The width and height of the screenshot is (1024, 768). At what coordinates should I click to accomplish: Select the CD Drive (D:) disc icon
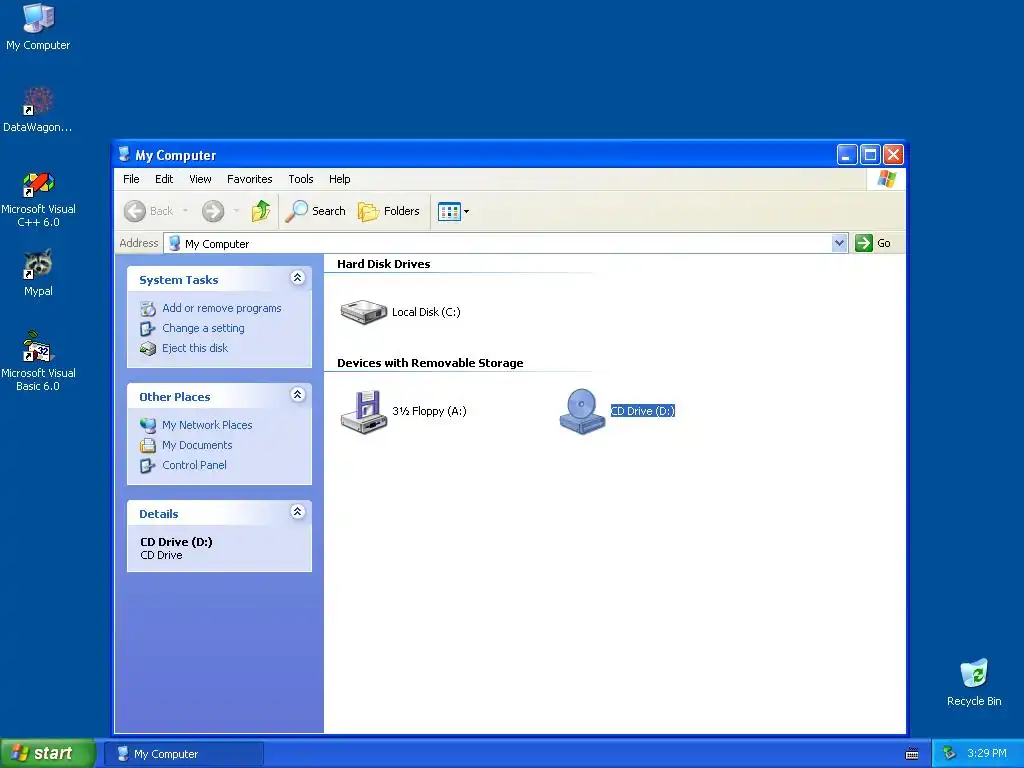582,411
